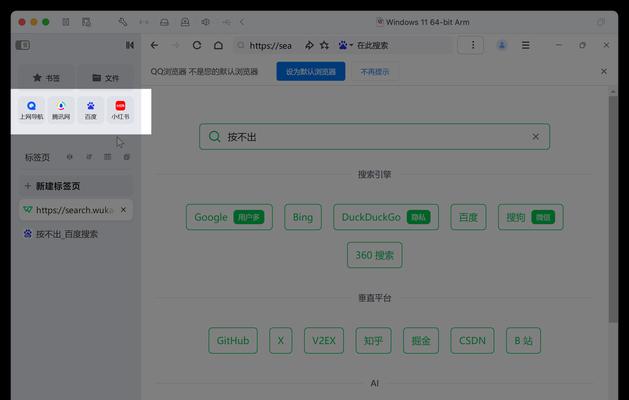
Task: Go to the browser home page icon
Action: [x=219, y=45]
